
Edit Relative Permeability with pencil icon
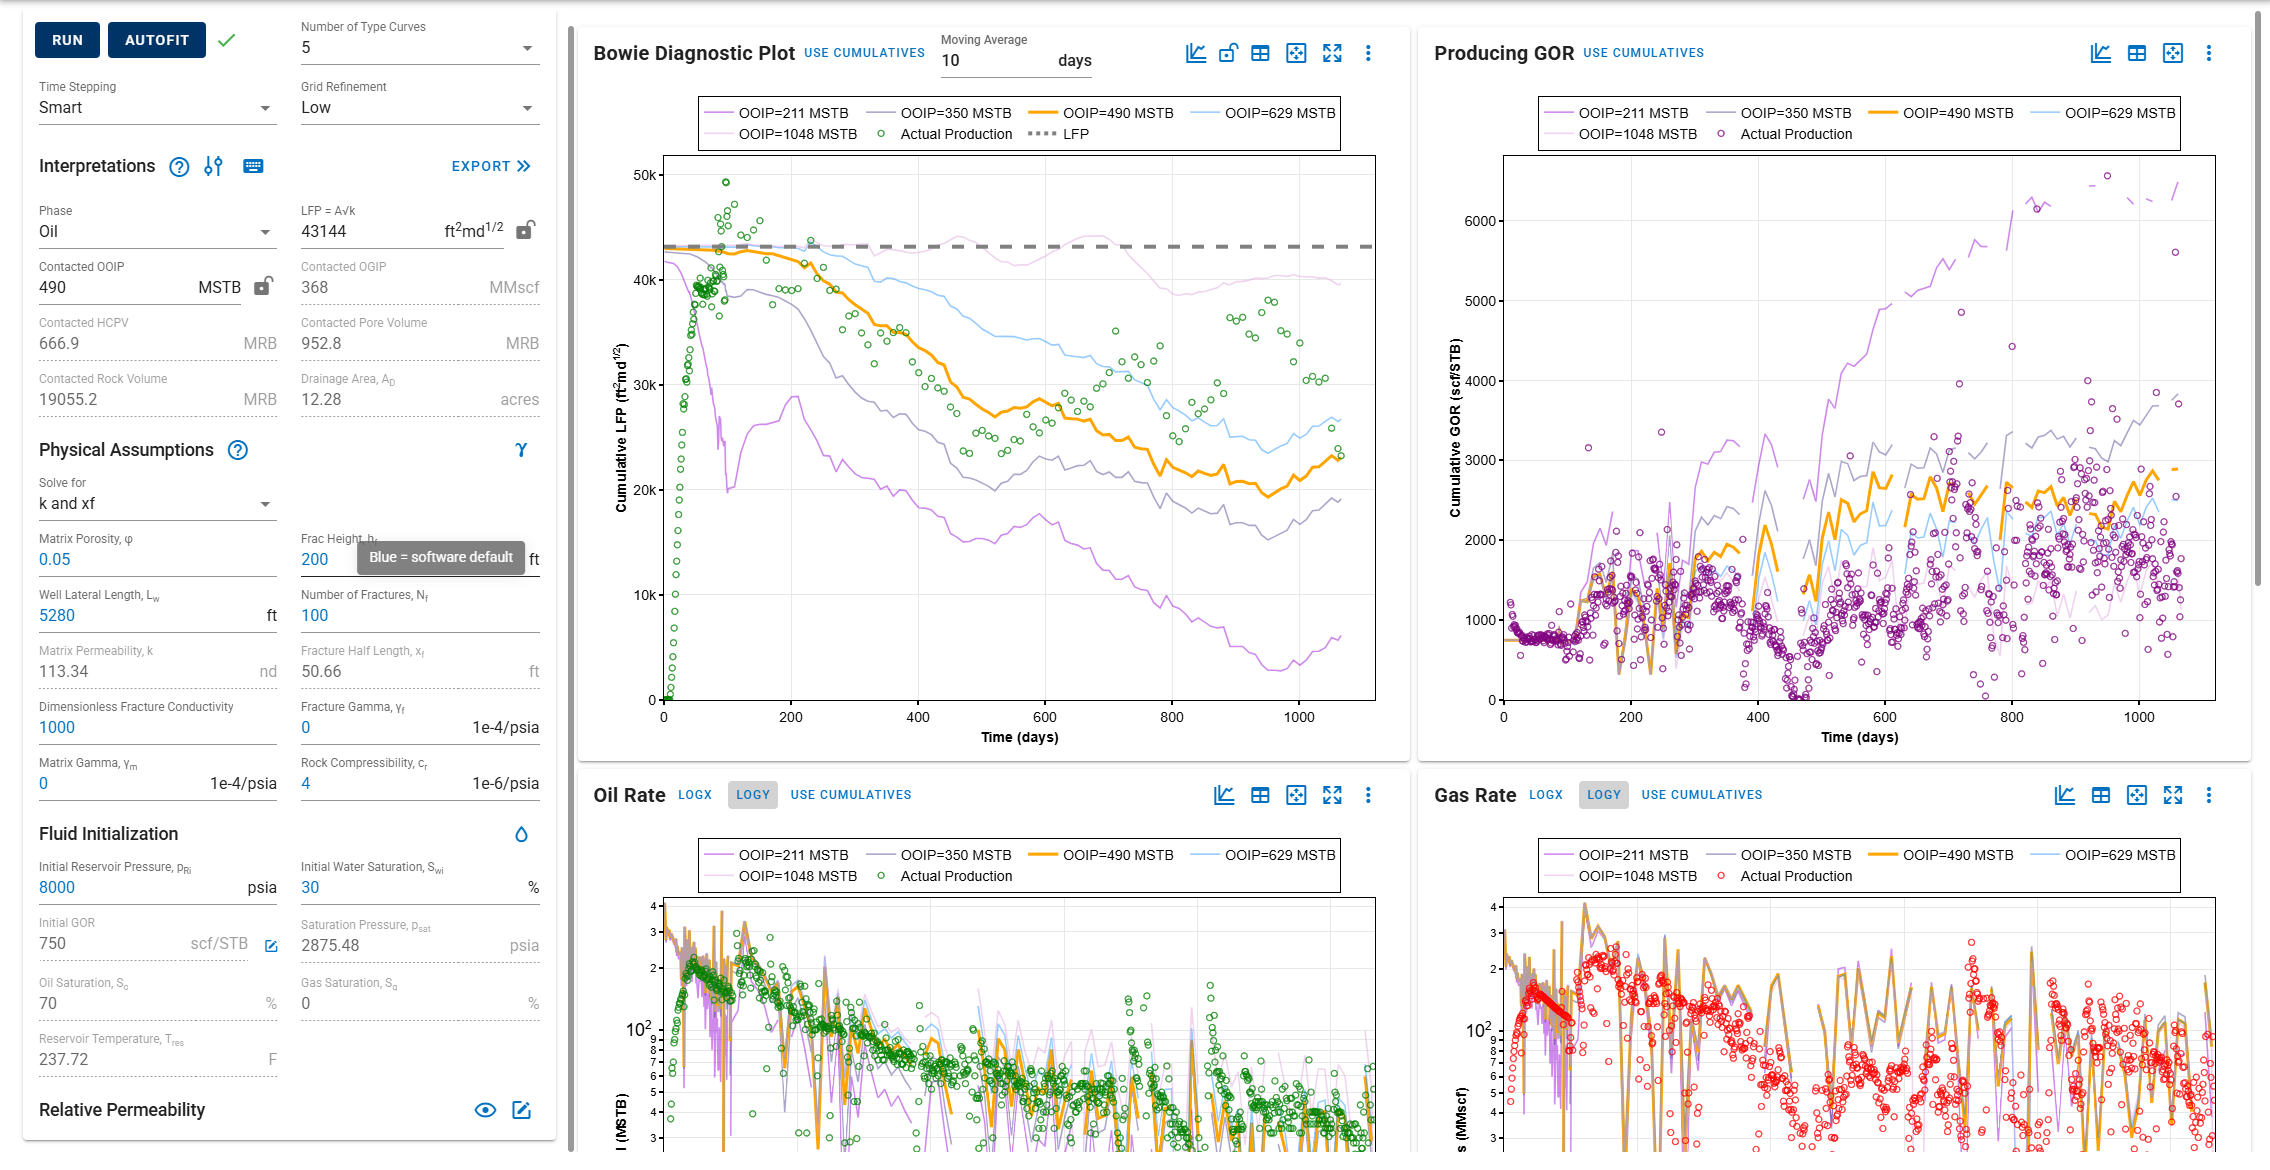point(521,1110)
